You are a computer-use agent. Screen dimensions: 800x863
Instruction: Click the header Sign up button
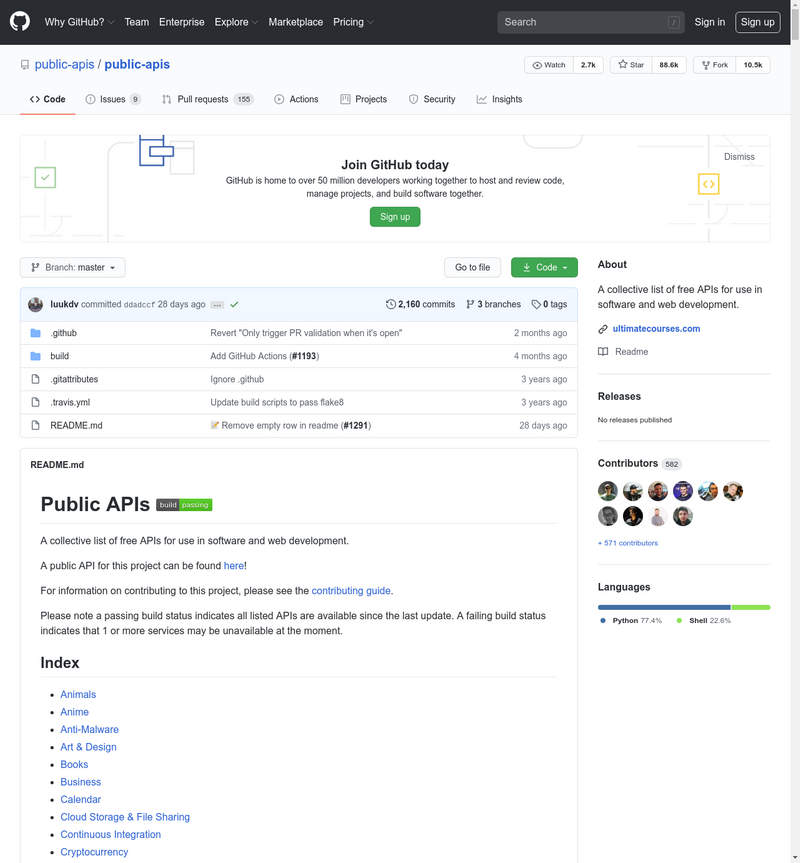(758, 22)
